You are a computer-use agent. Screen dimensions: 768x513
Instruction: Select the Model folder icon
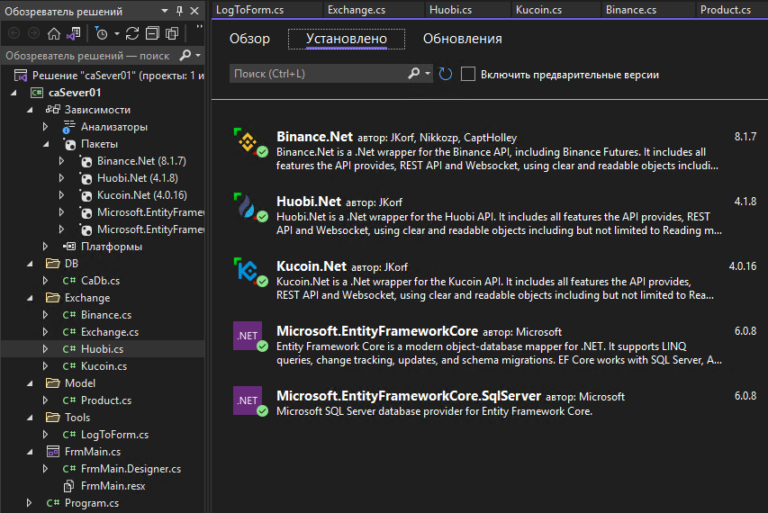point(53,383)
